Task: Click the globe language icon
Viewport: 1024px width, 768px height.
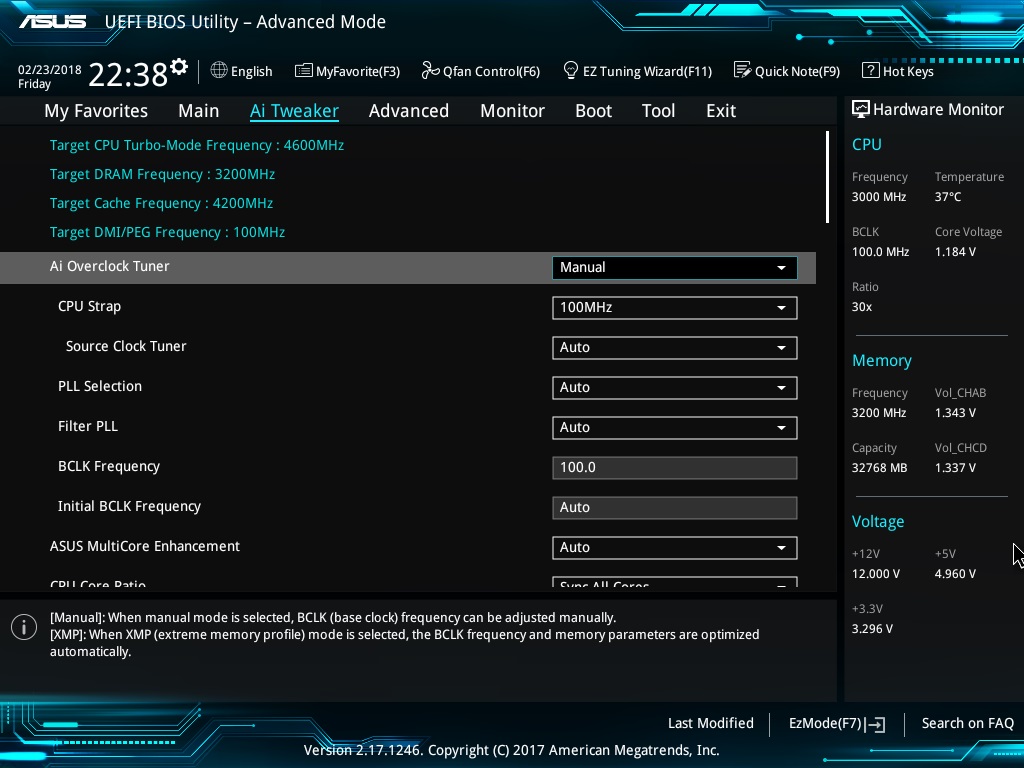Action: pos(219,70)
